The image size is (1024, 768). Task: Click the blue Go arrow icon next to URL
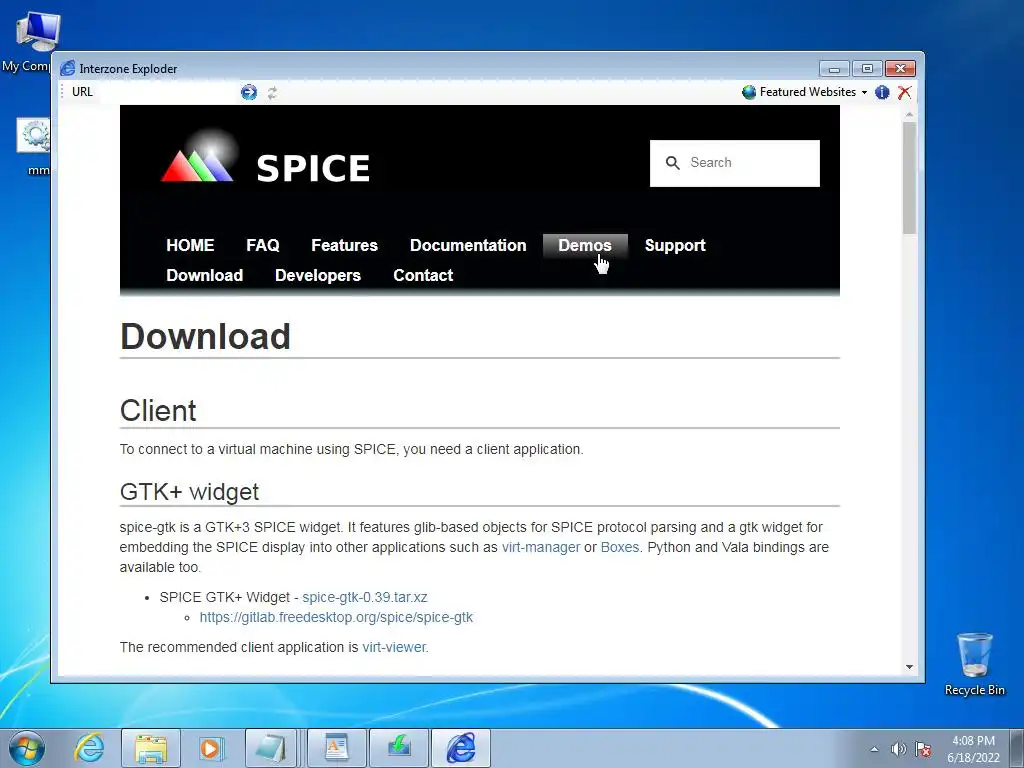249,92
